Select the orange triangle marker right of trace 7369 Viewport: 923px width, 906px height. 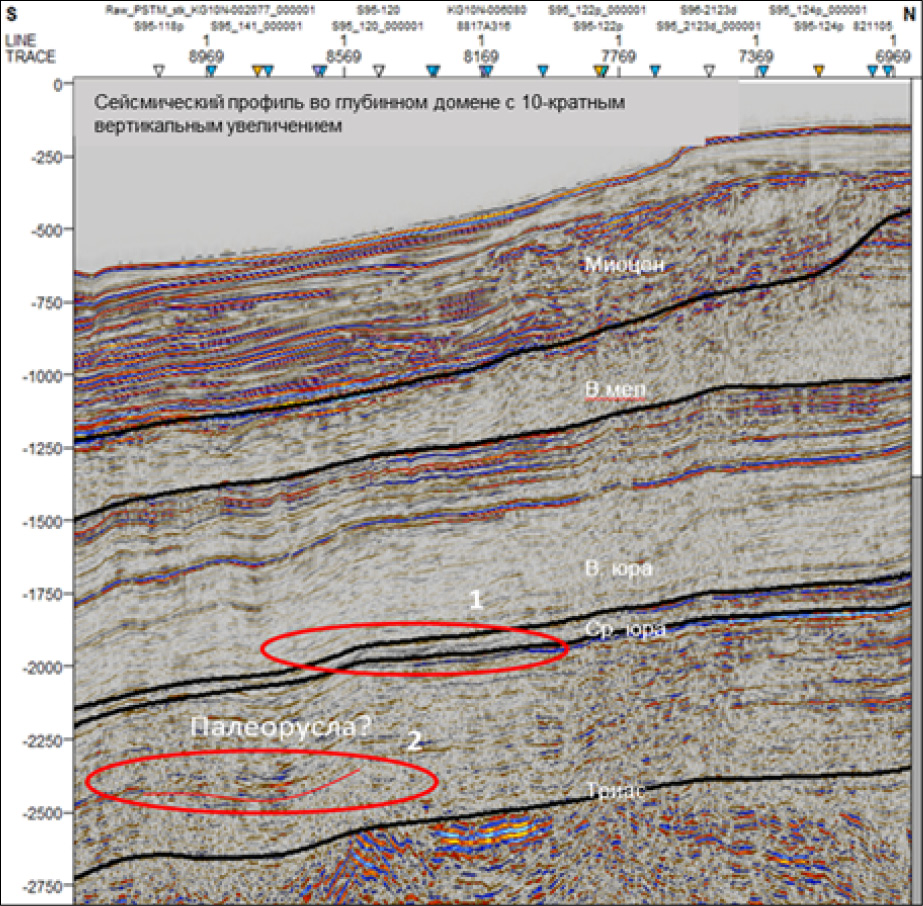pyautogui.click(x=819, y=71)
